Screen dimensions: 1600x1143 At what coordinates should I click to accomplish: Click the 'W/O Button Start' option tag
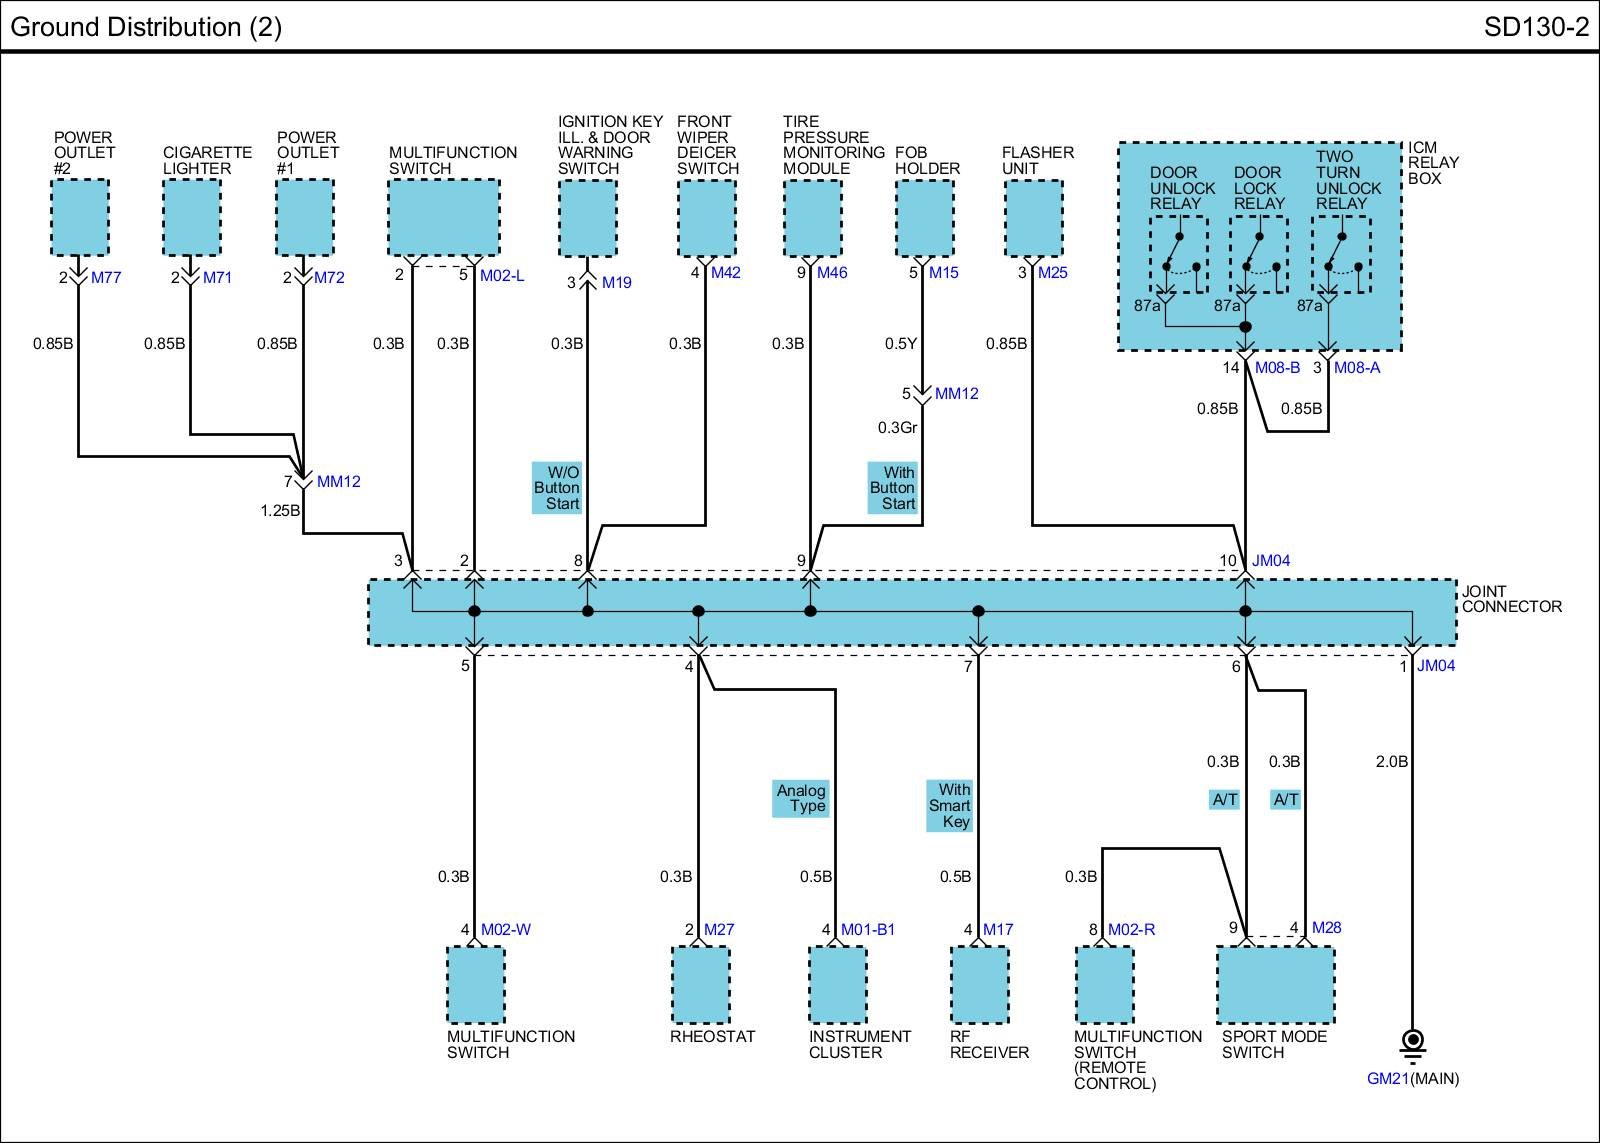click(x=557, y=488)
